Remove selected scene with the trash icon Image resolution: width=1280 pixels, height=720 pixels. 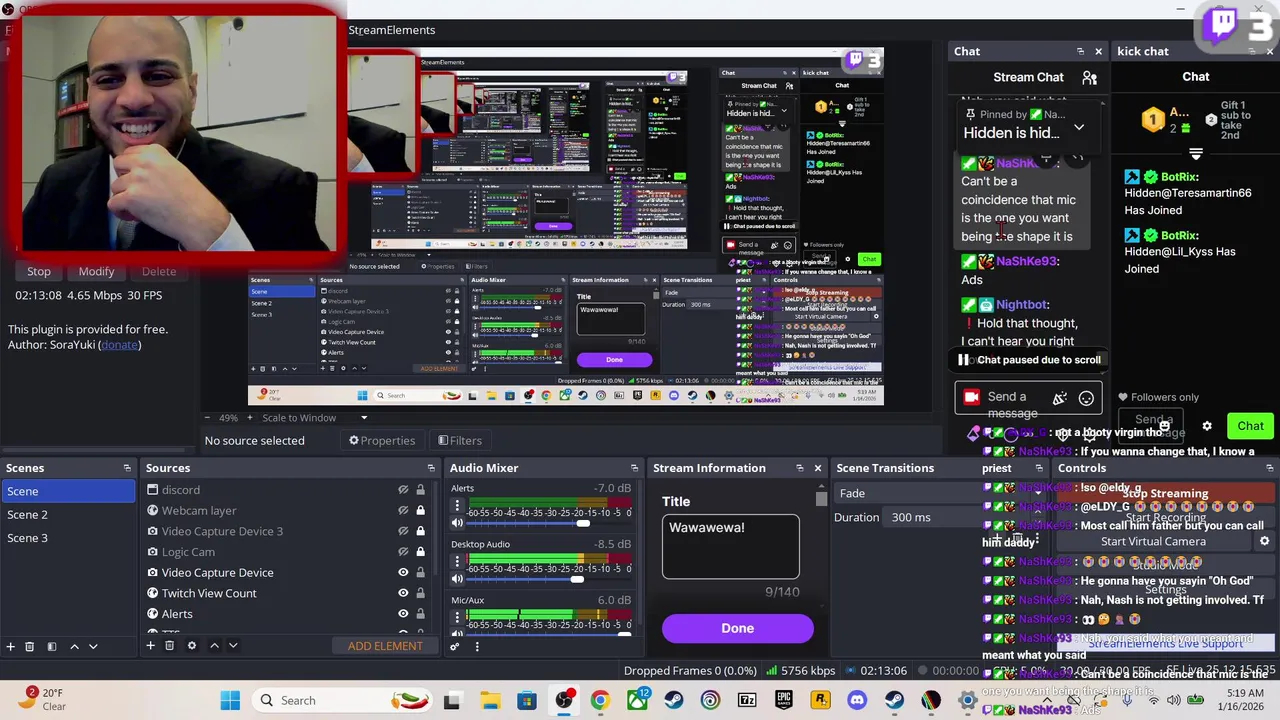tap(29, 646)
